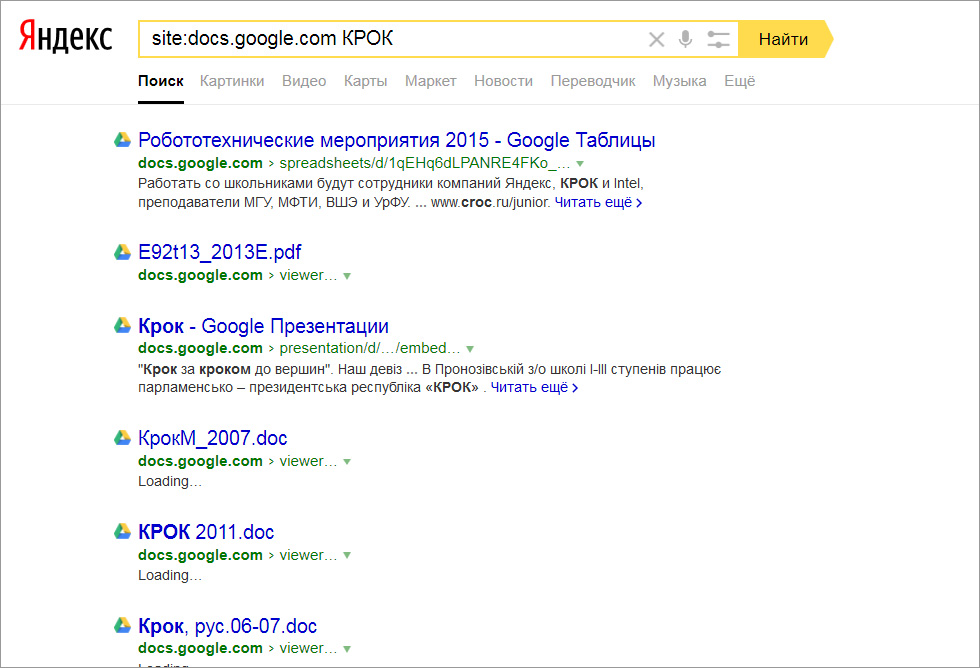The image size is (980, 668).
Task: Click Drive icon beside E92t13_2013E.pdf result
Action: pos(122,252)
